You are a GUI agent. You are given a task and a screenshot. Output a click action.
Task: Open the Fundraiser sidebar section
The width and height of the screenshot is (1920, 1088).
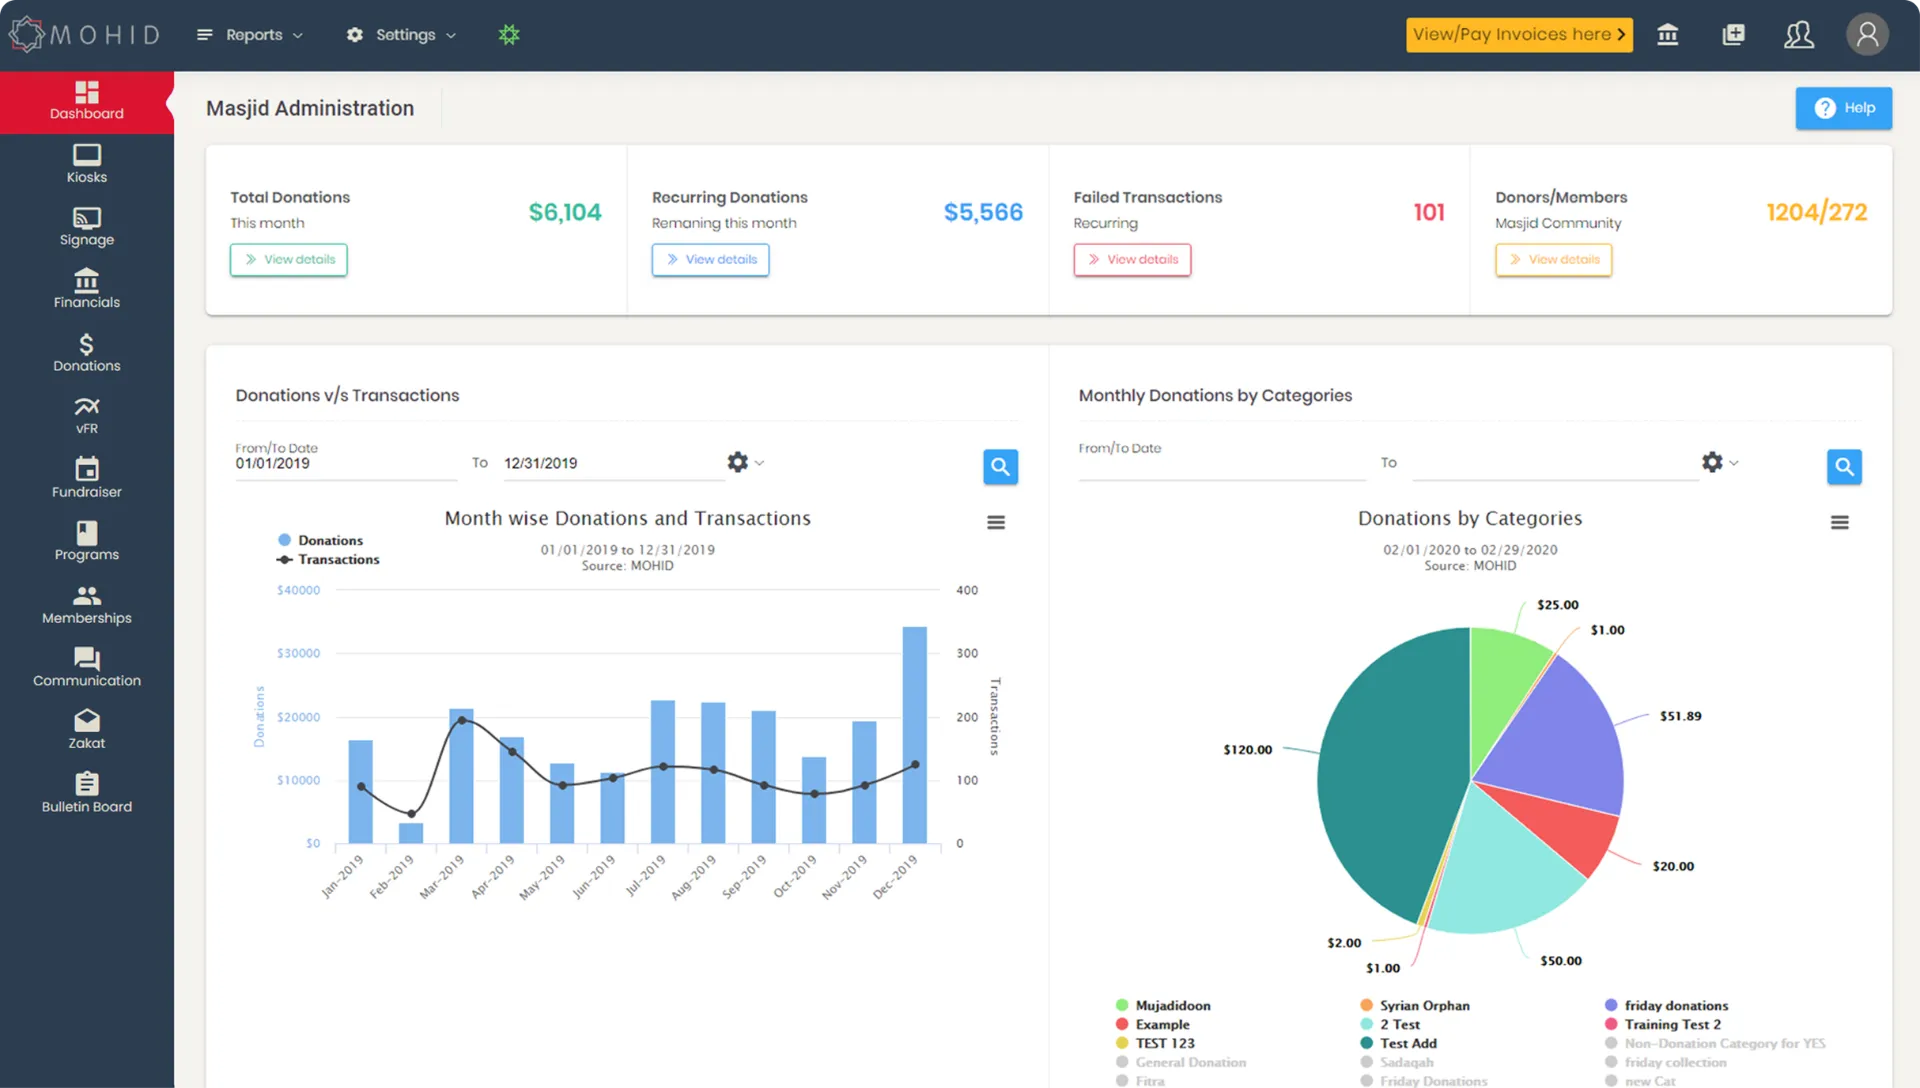87,479
